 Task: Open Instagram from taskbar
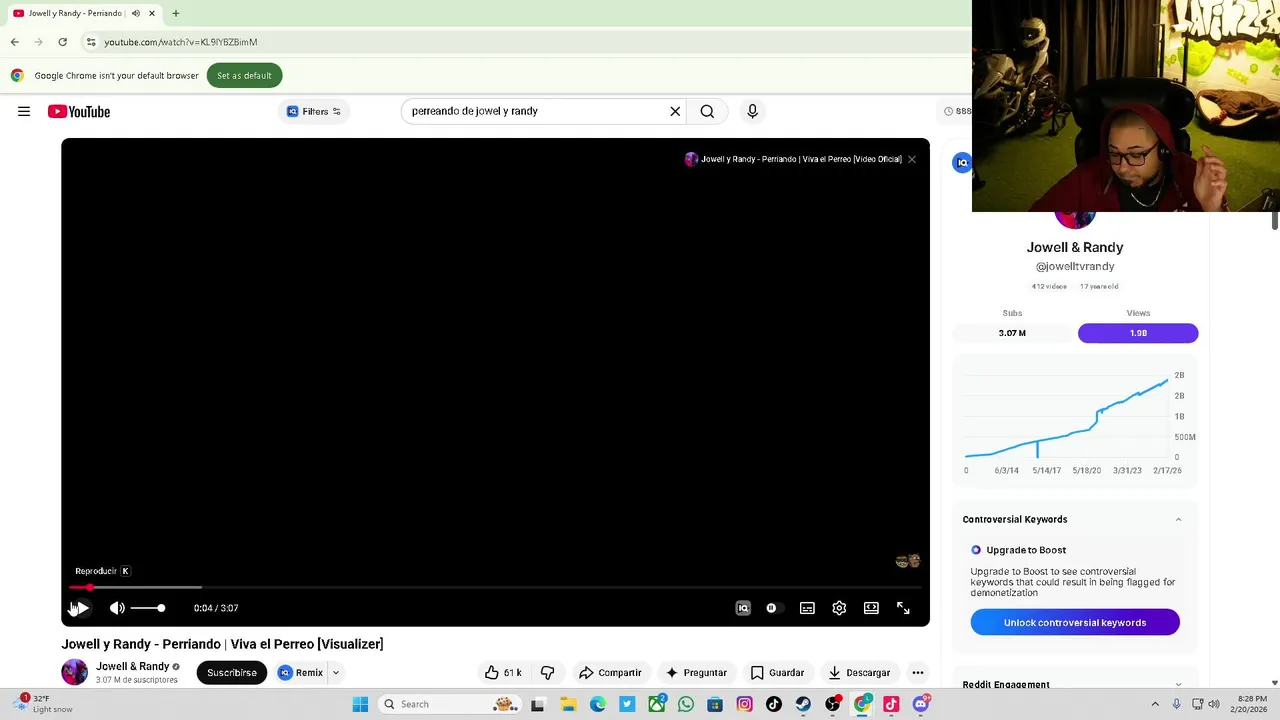(x=744, y=704)
